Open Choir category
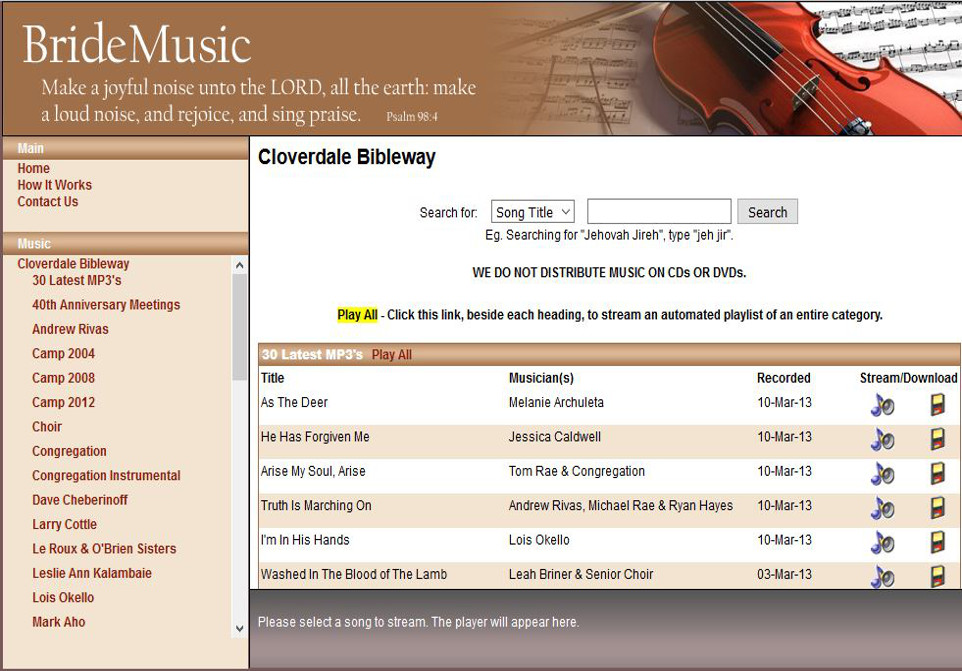962x671 pixels. point(47,427)
